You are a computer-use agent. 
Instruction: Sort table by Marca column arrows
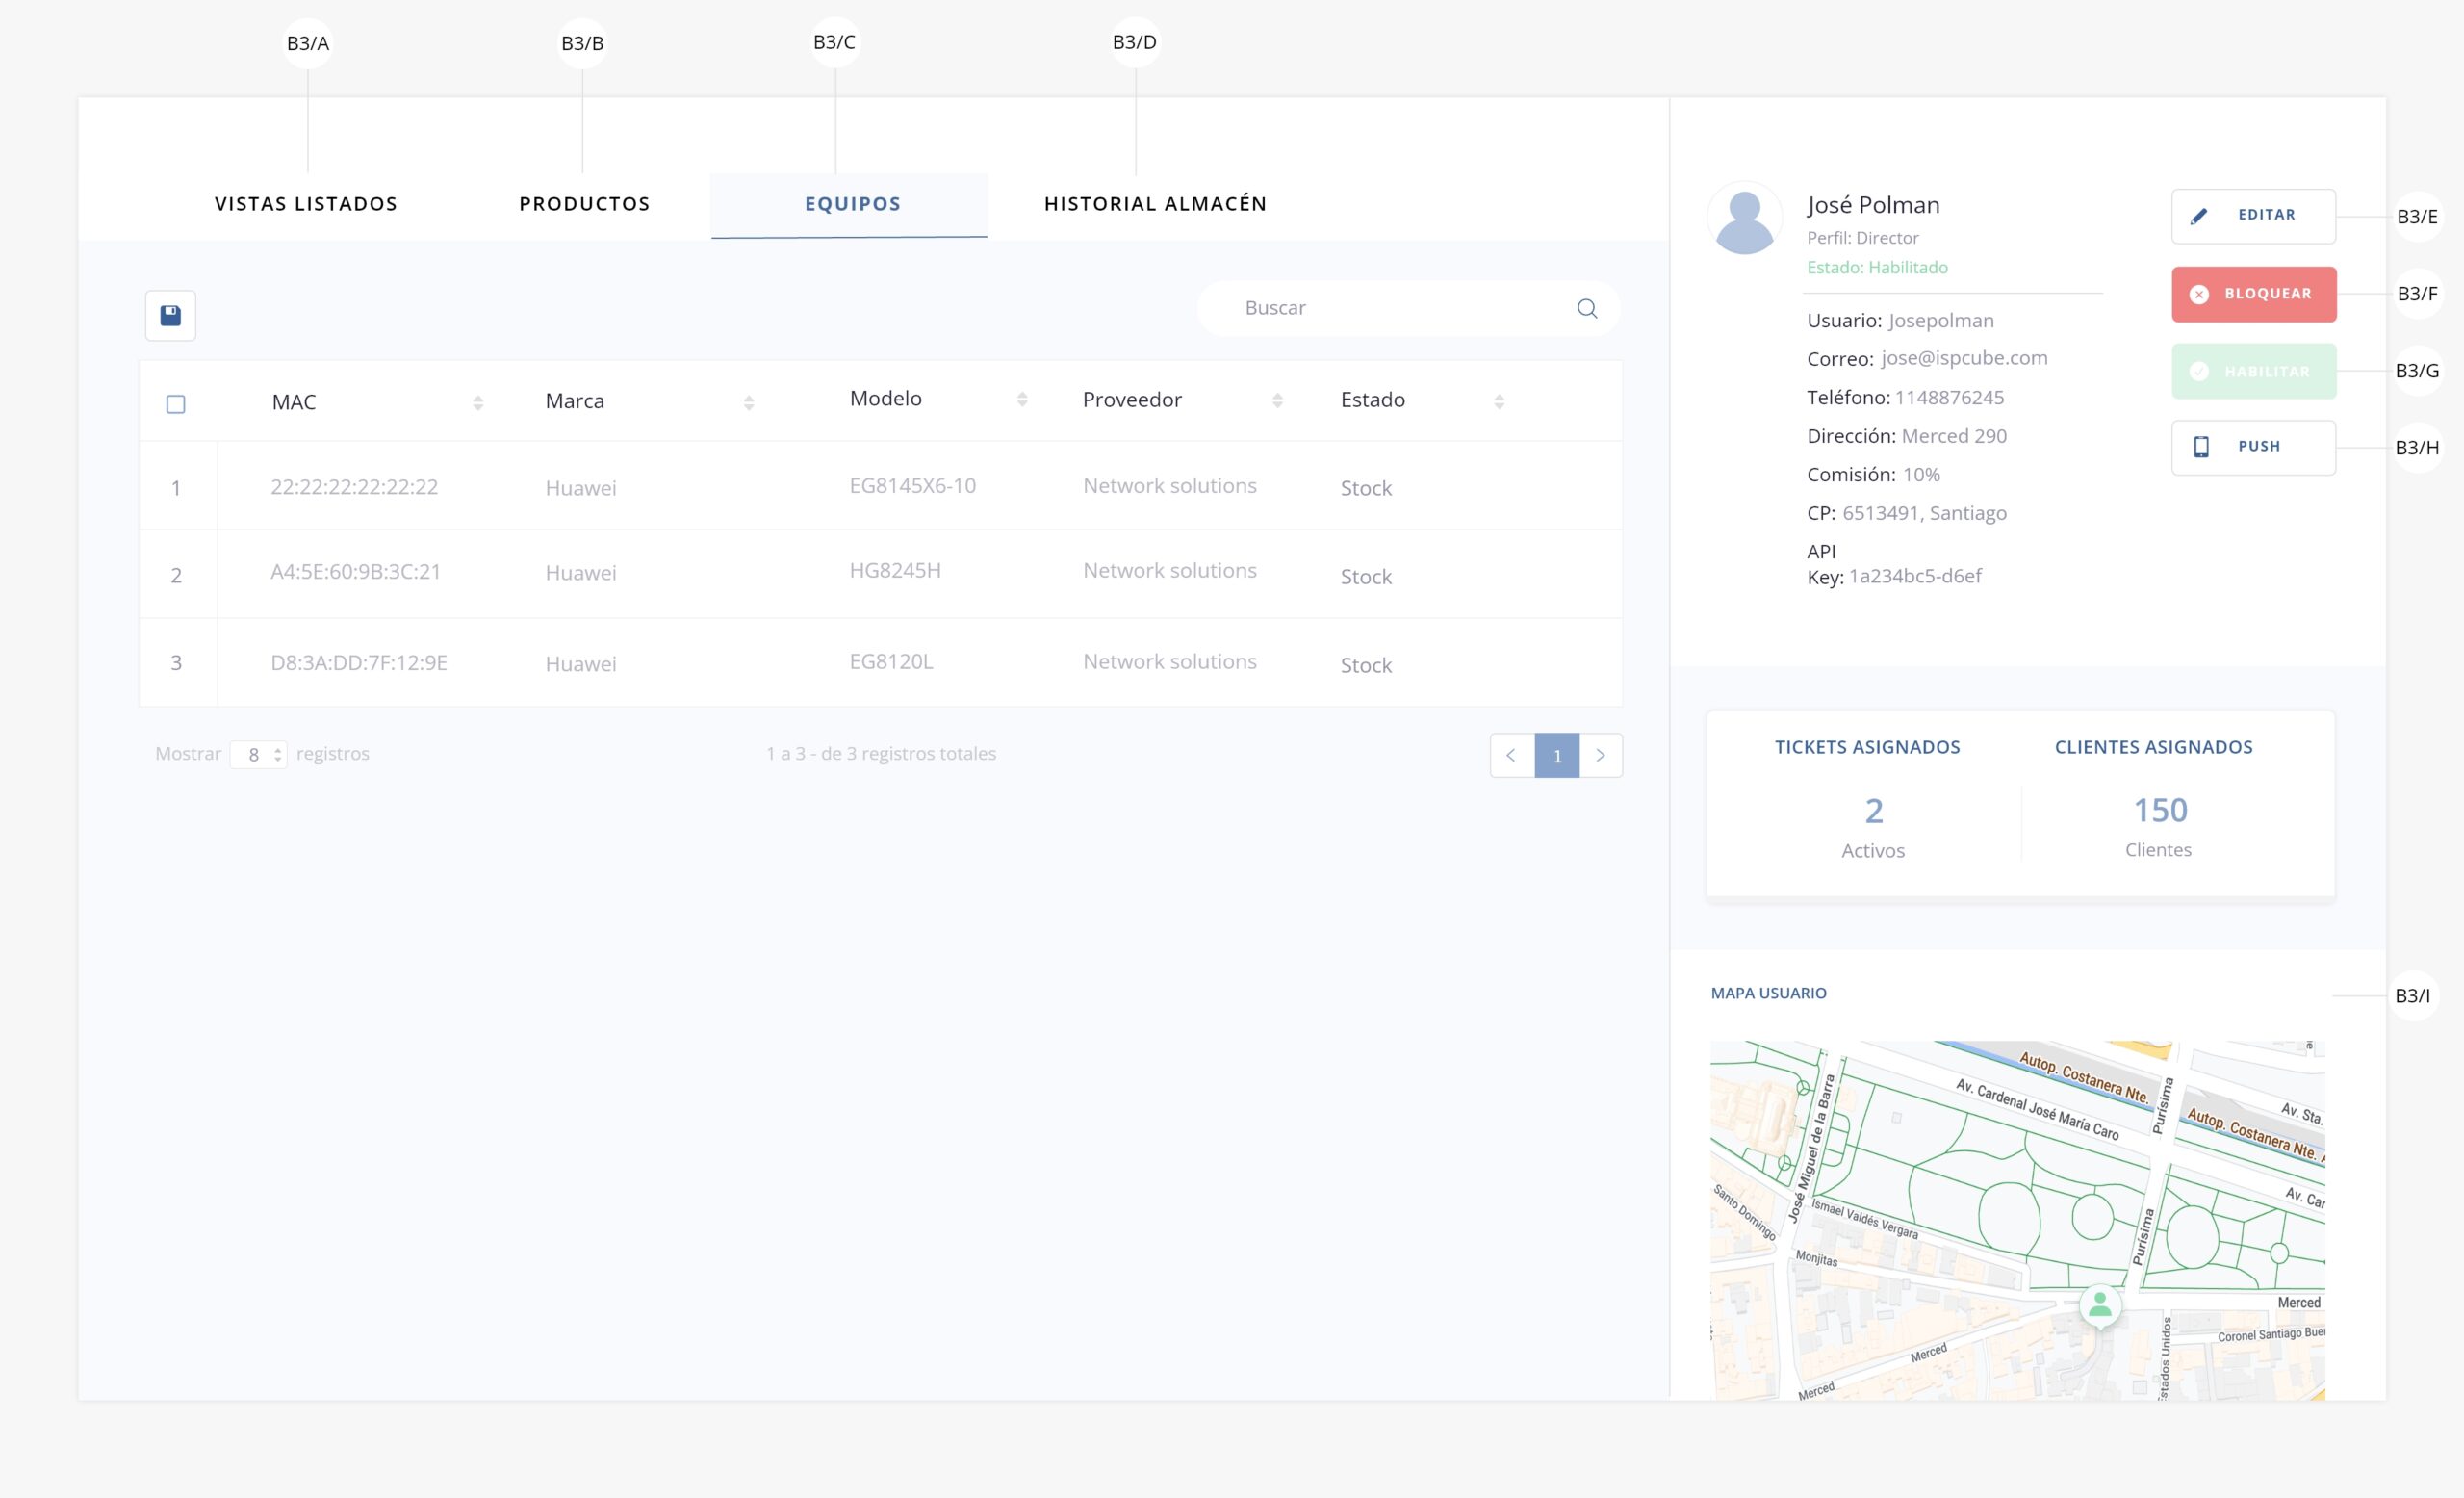[748, 403]
